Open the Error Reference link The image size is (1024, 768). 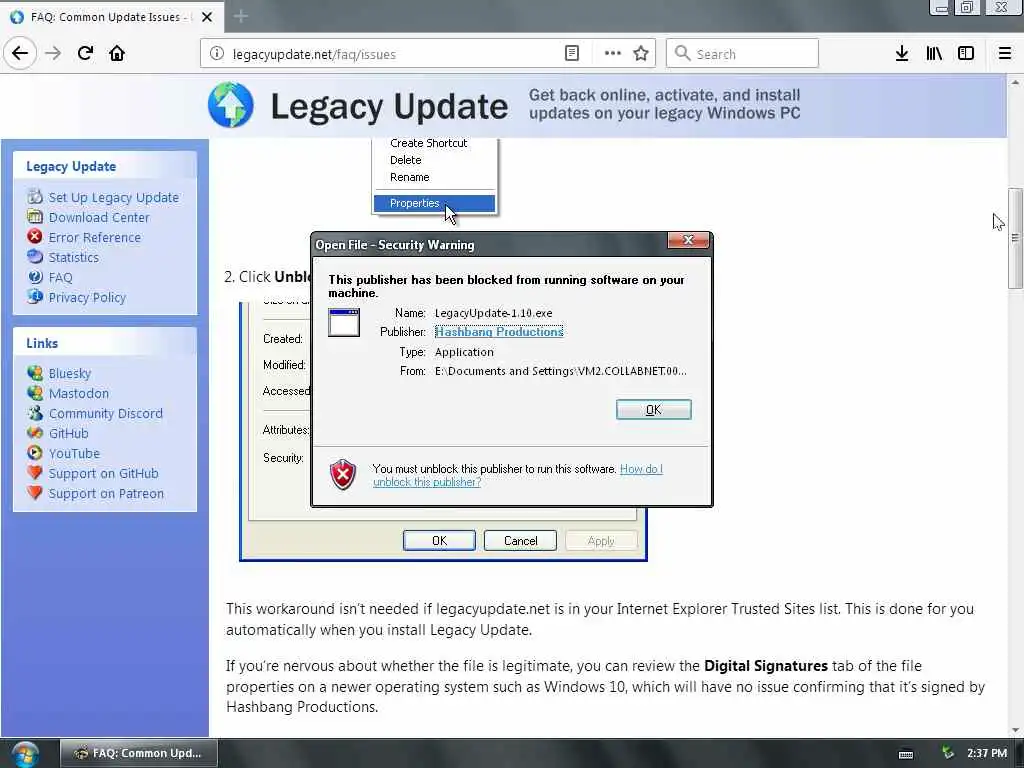coord(95,238)
